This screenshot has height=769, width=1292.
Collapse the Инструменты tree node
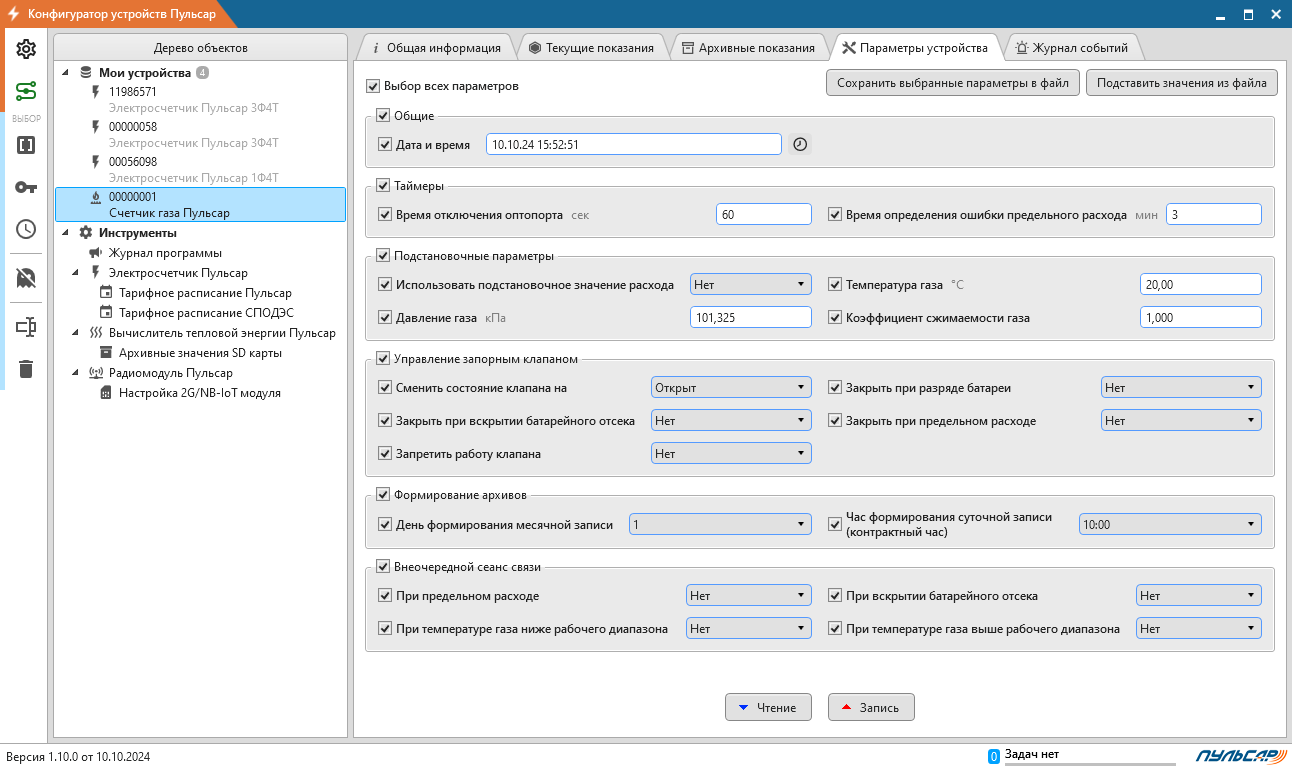tap(66, 233)
